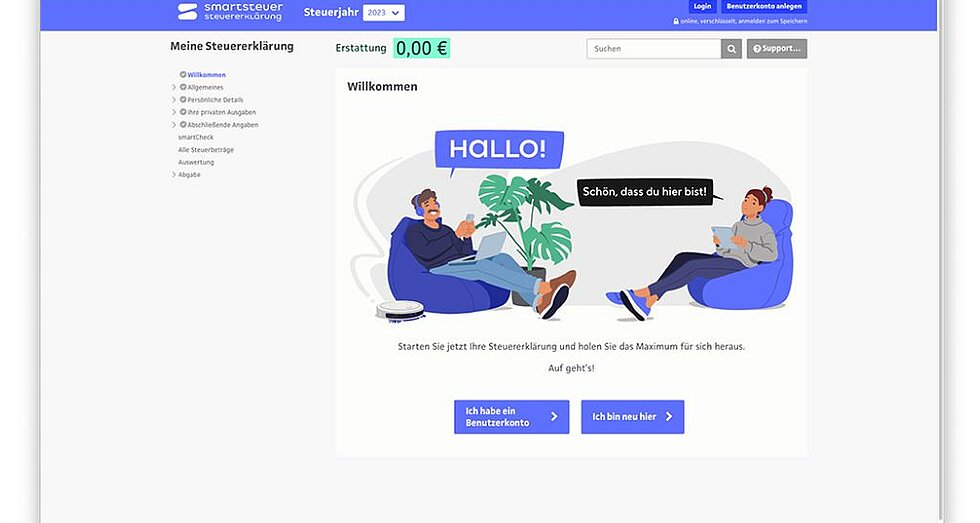Click the smartsteuer logo icon

coord(188,12)
